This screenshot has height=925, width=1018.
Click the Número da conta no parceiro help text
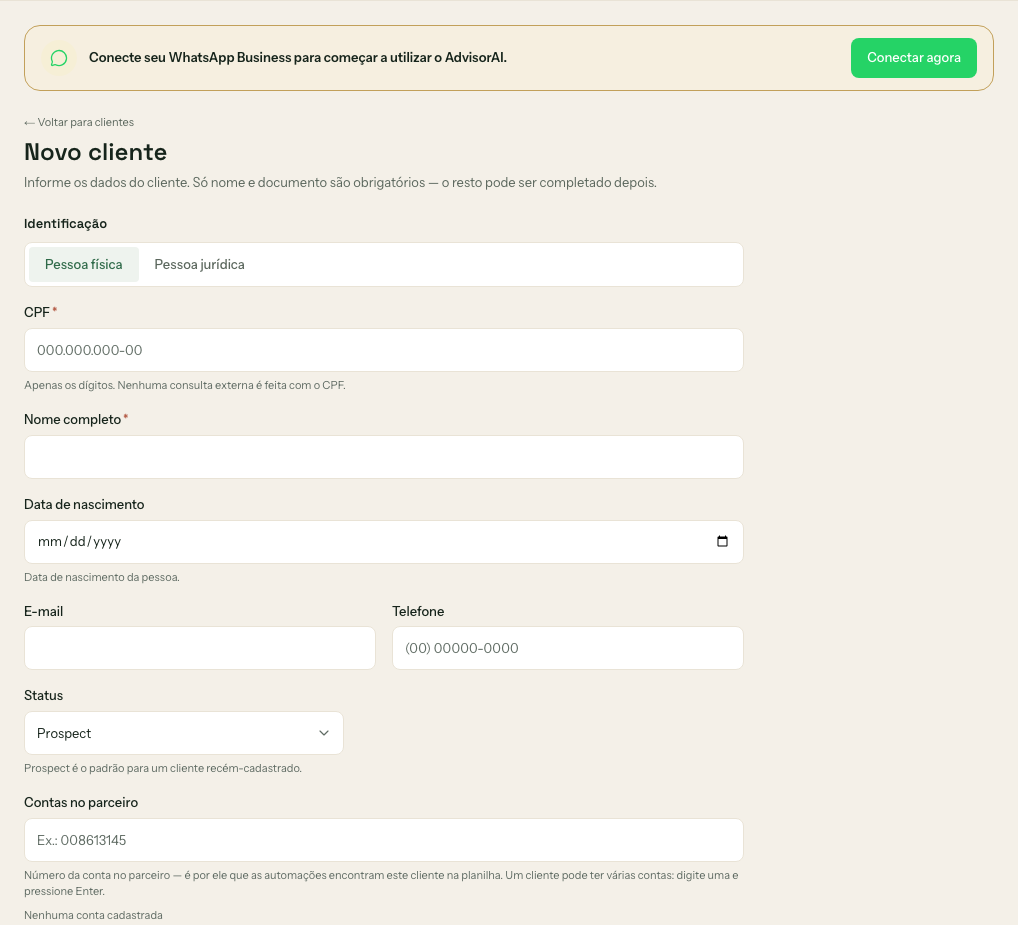click(x=381, y=883)
